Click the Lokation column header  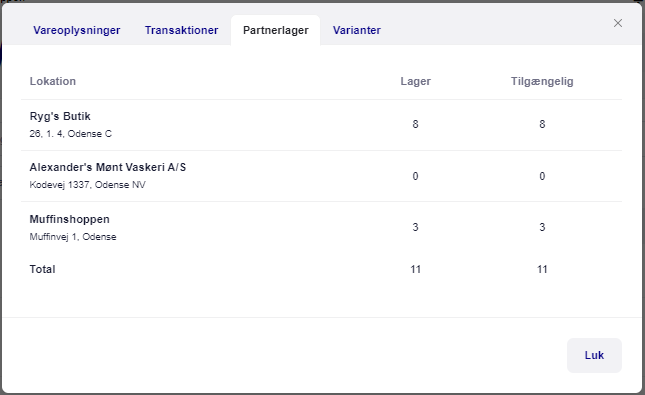53,81
